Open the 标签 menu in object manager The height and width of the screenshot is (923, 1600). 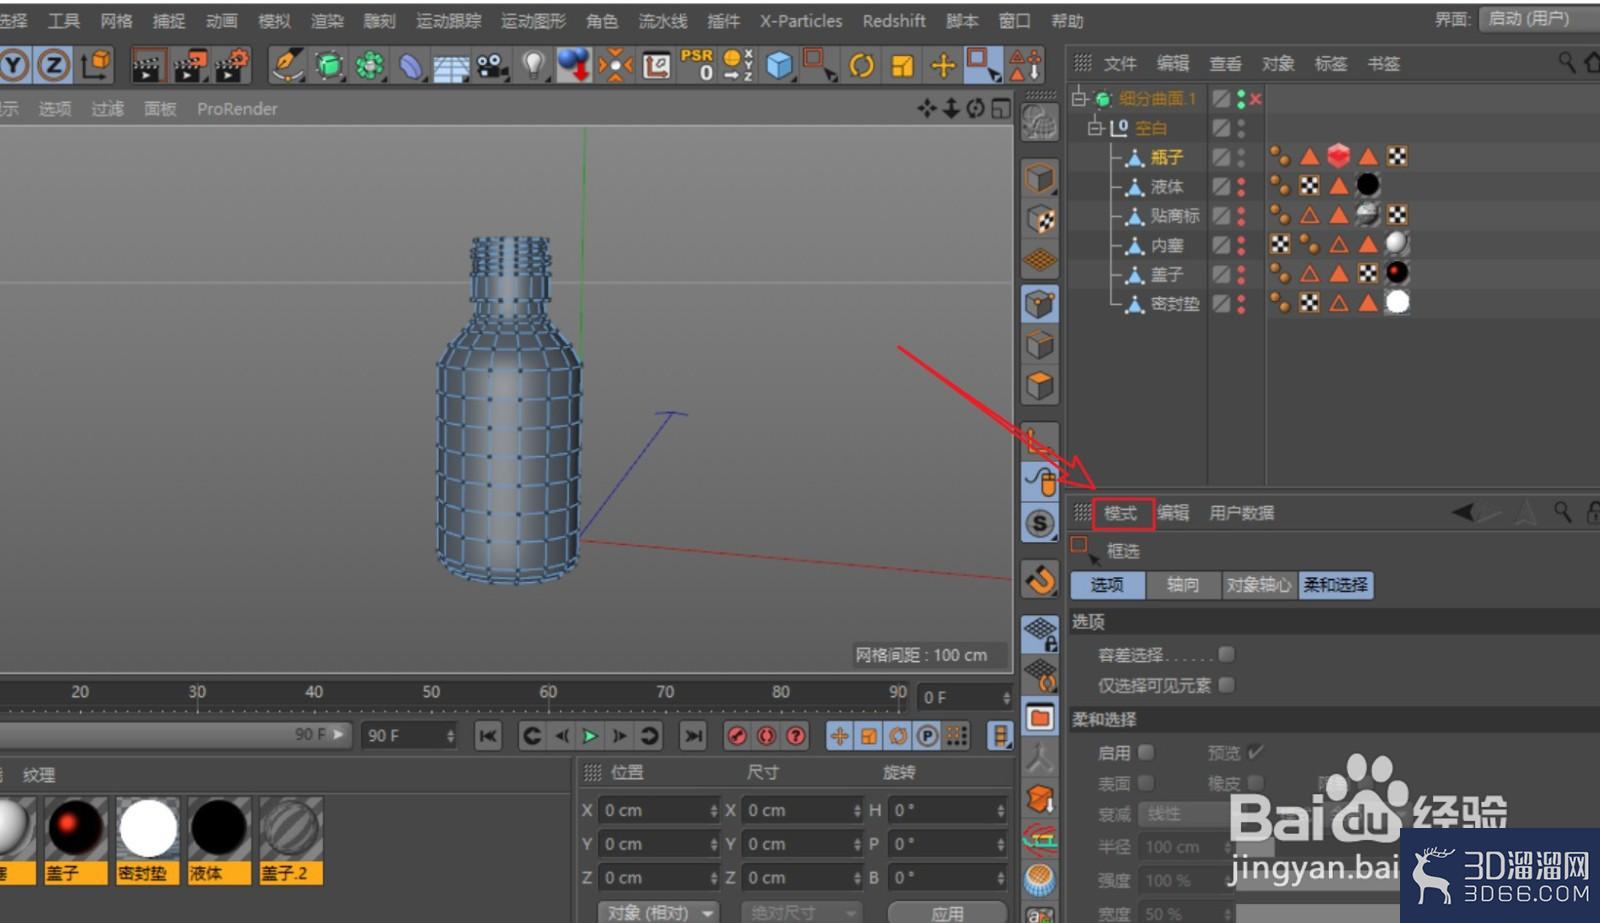[x=1330, y=63]
